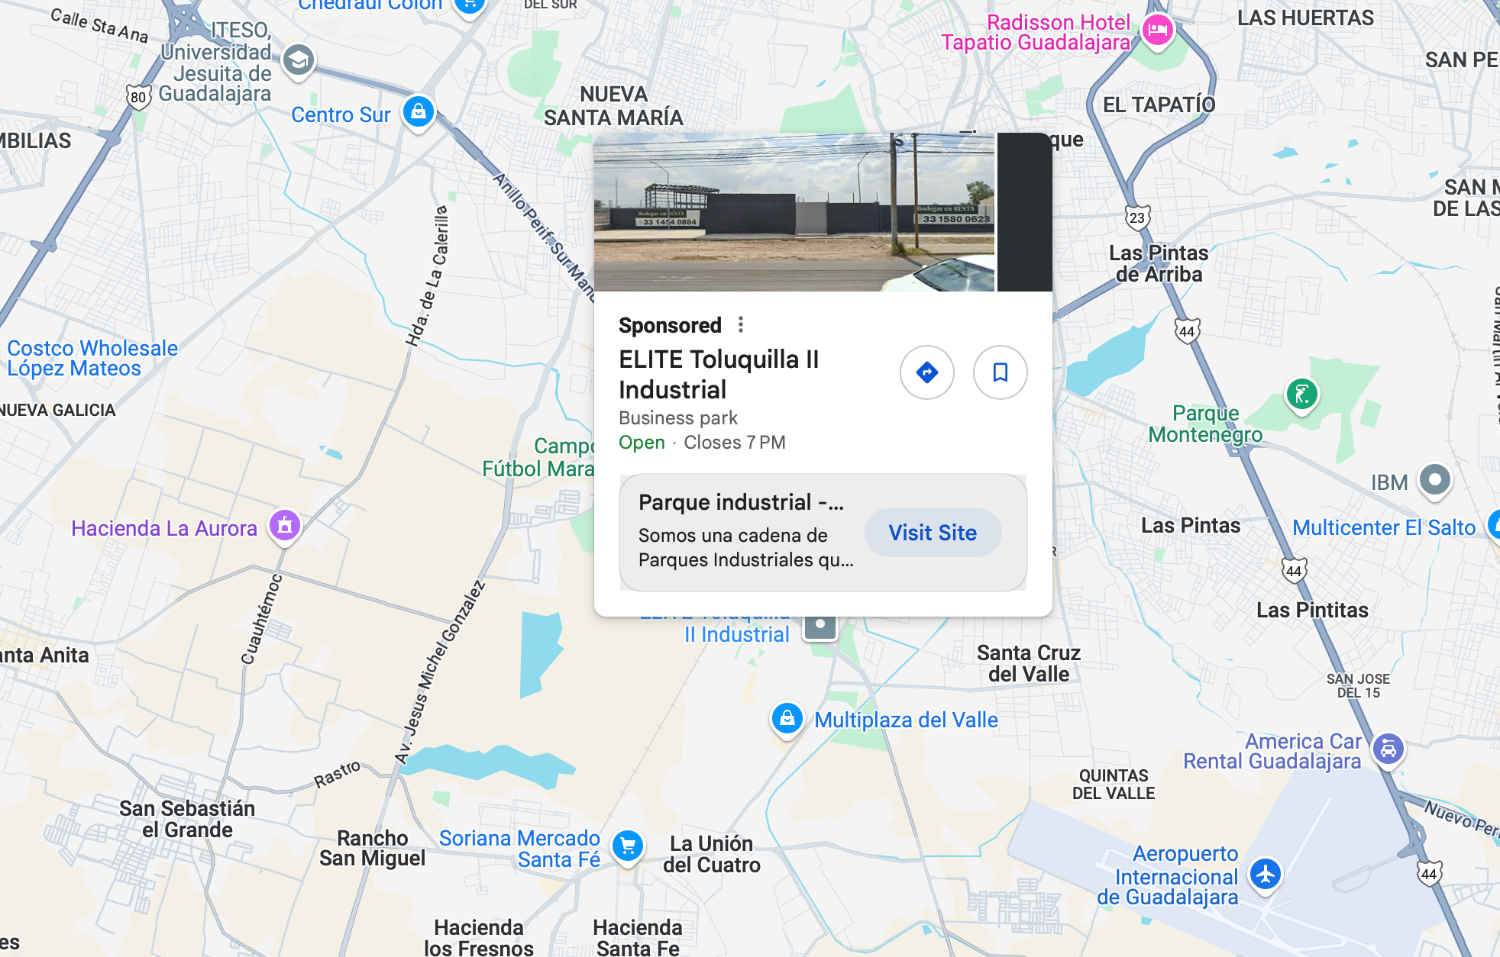Select the Guadalajara airport airplane pin
This screenshot has height=957, width=1500.
[x=1266, y=873]
